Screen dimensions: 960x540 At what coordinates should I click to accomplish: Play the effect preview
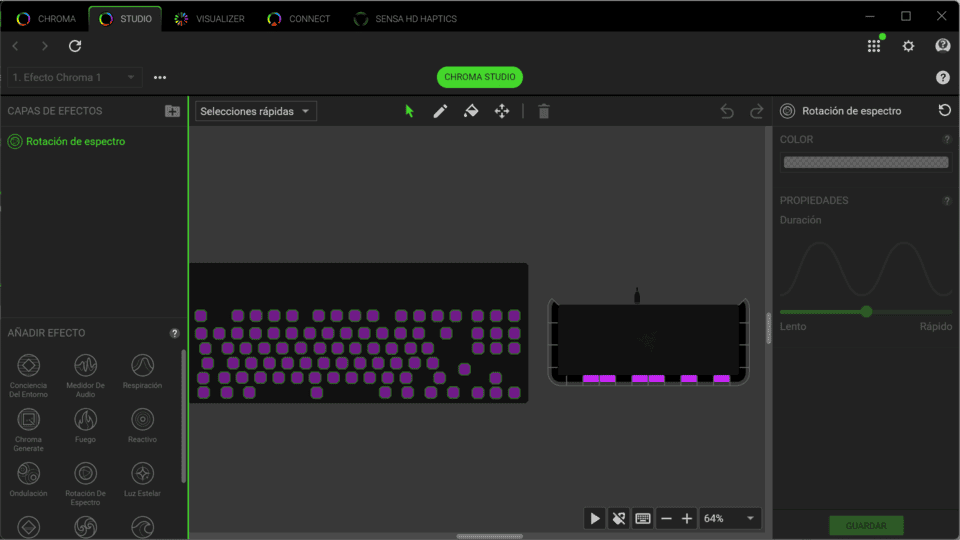point(595,518)
